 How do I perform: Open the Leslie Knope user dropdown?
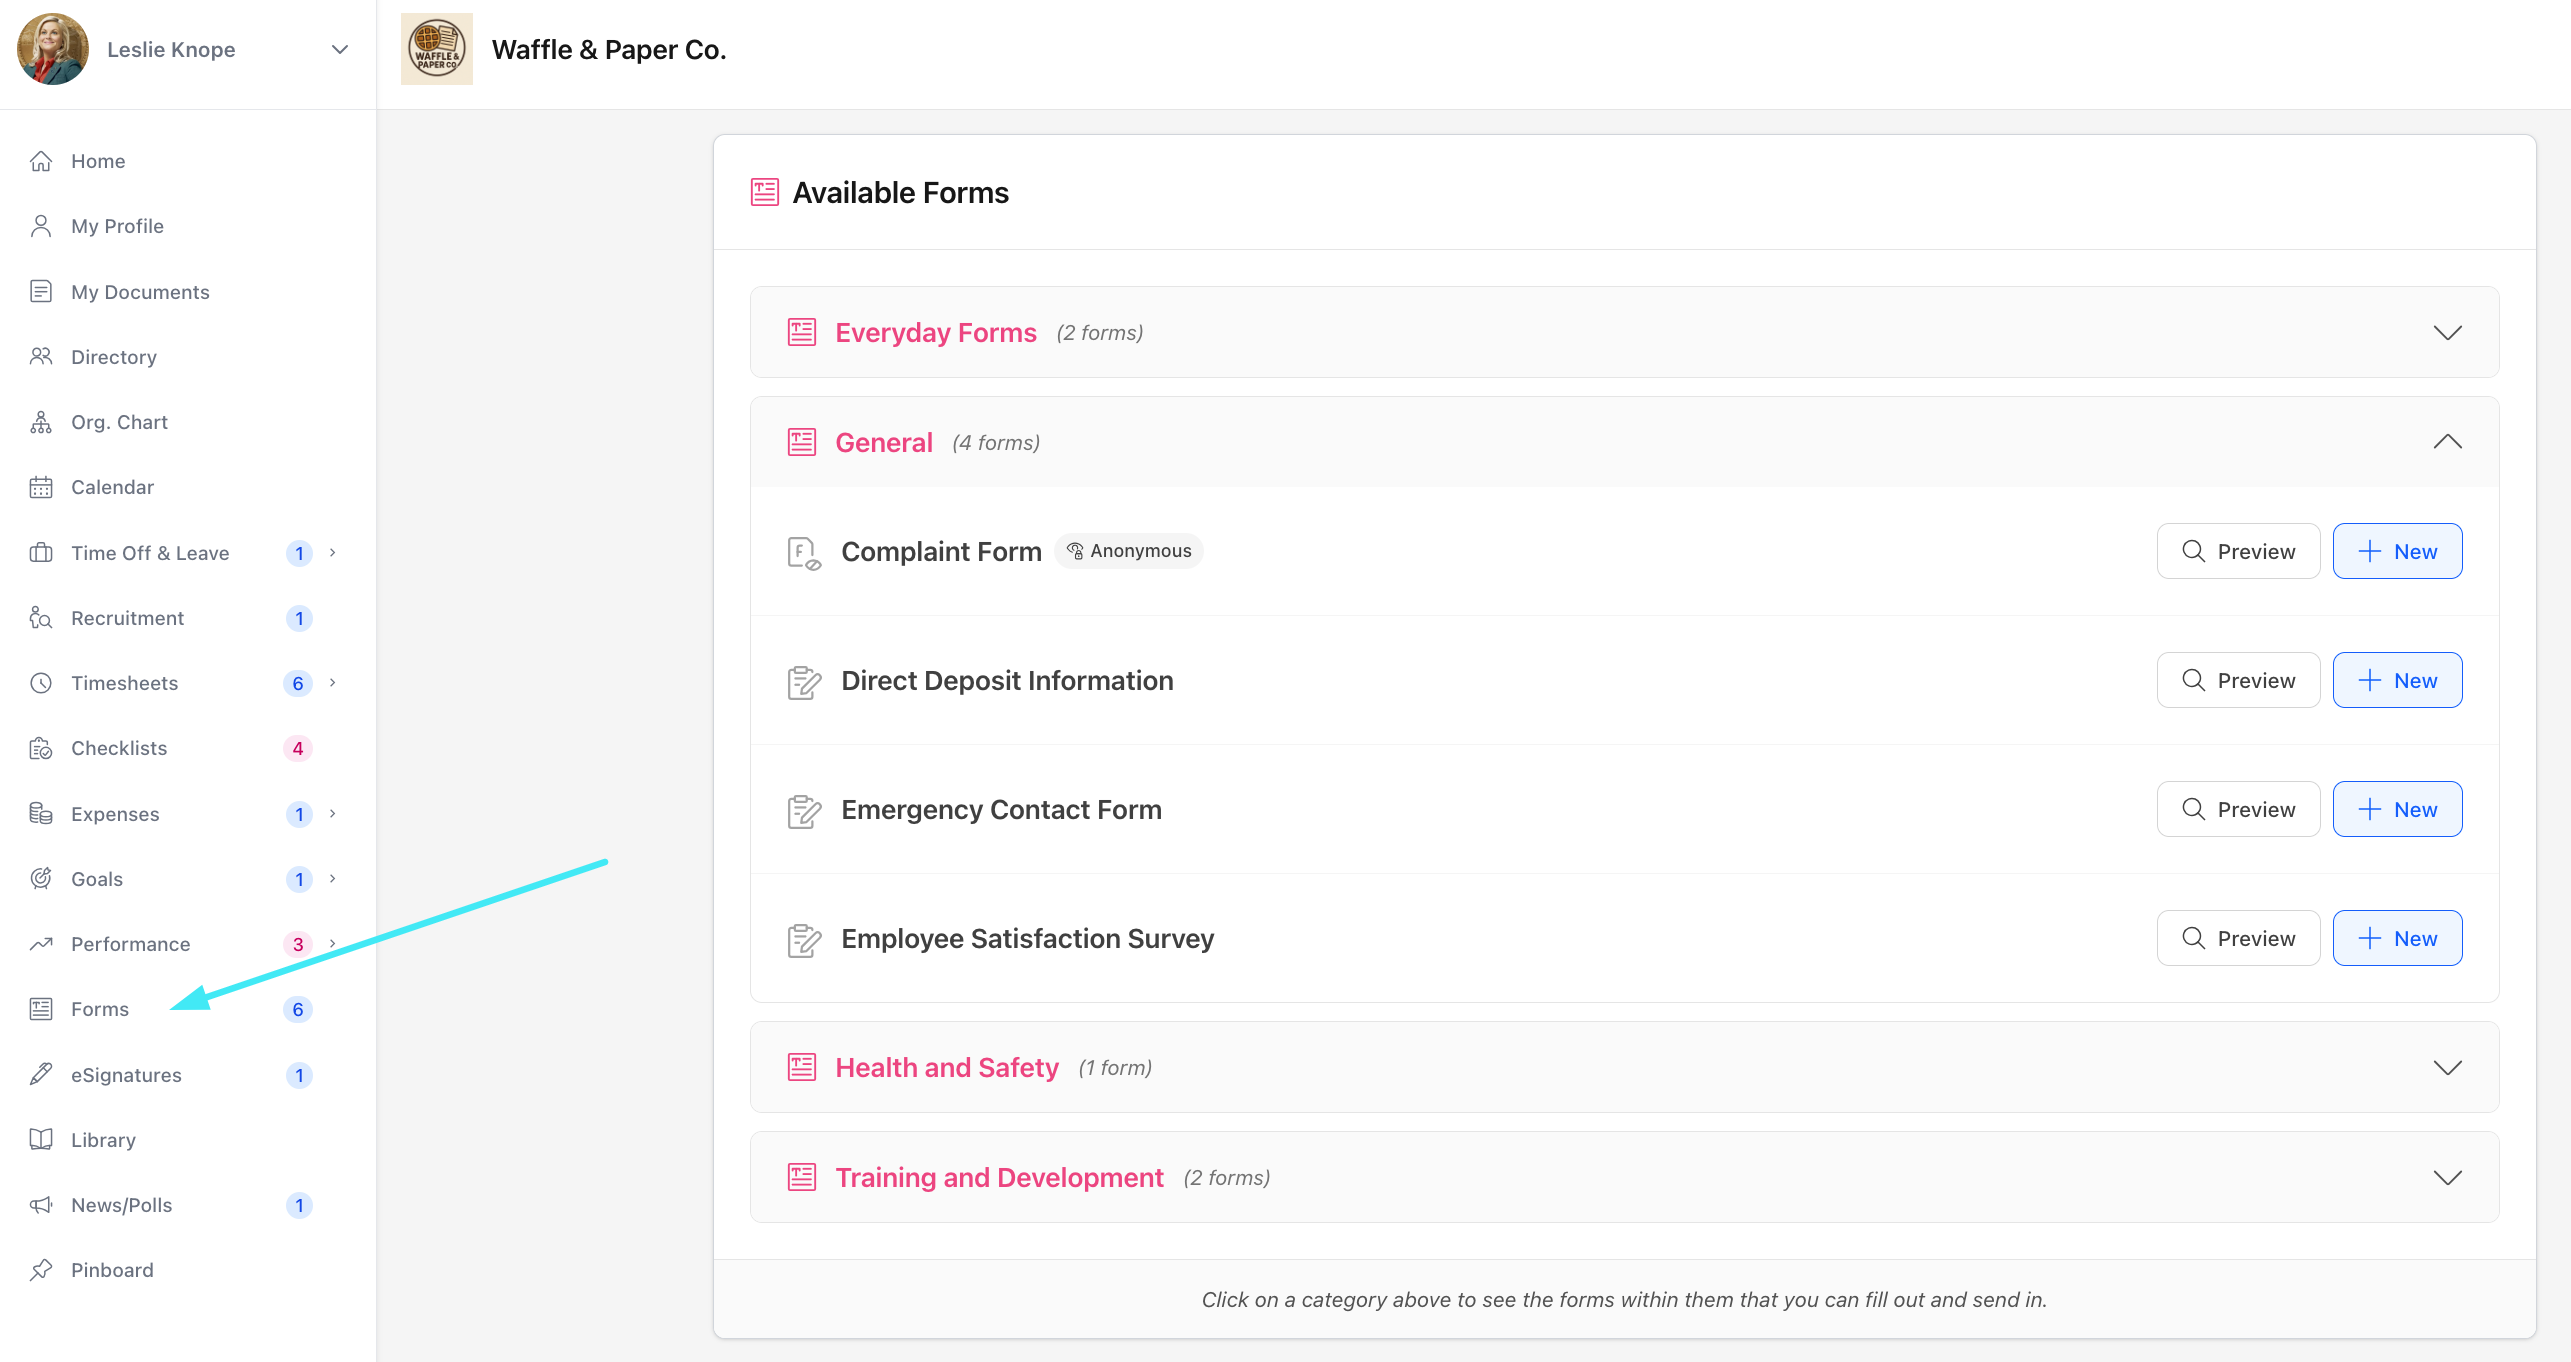[340, 49]
